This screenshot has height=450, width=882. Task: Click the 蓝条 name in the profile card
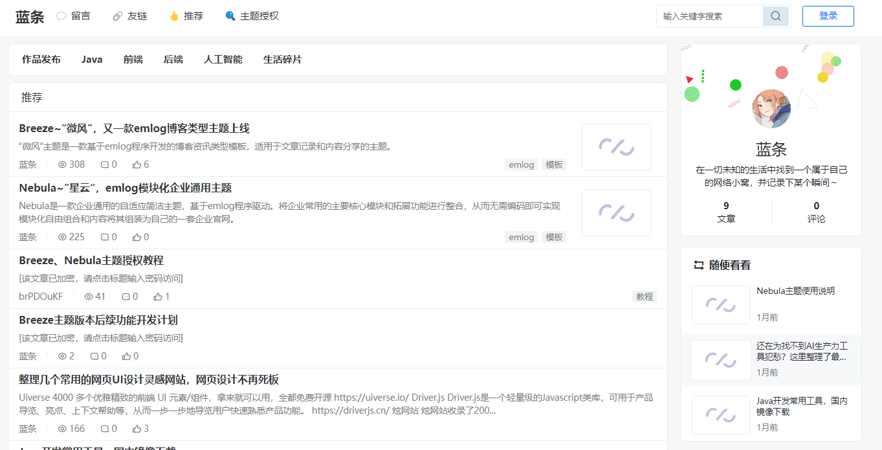click(x=771, y=149)
